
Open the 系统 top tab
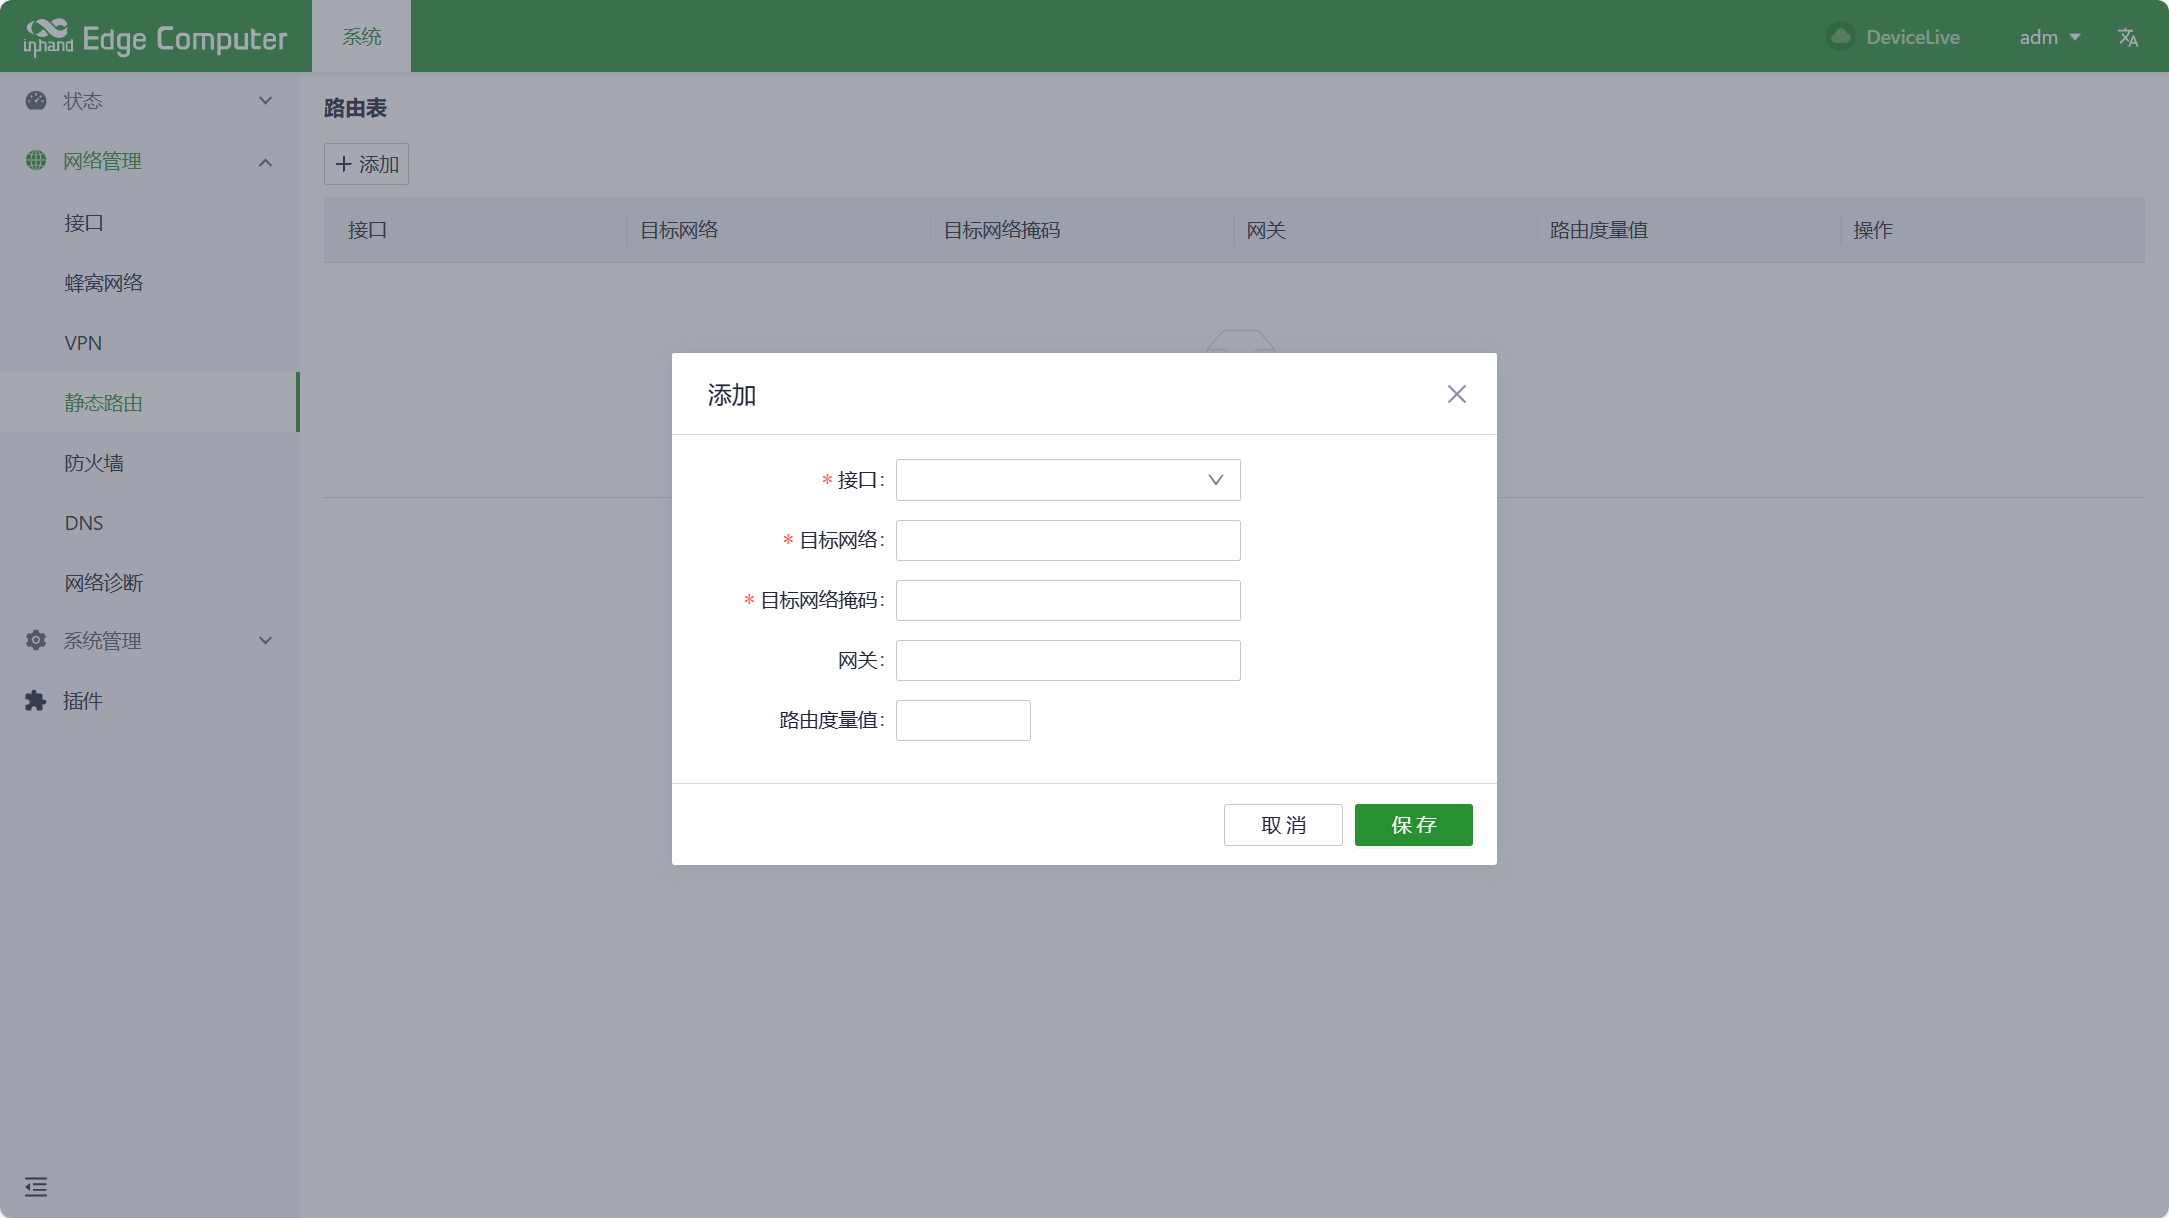click(x=361, y=37)
